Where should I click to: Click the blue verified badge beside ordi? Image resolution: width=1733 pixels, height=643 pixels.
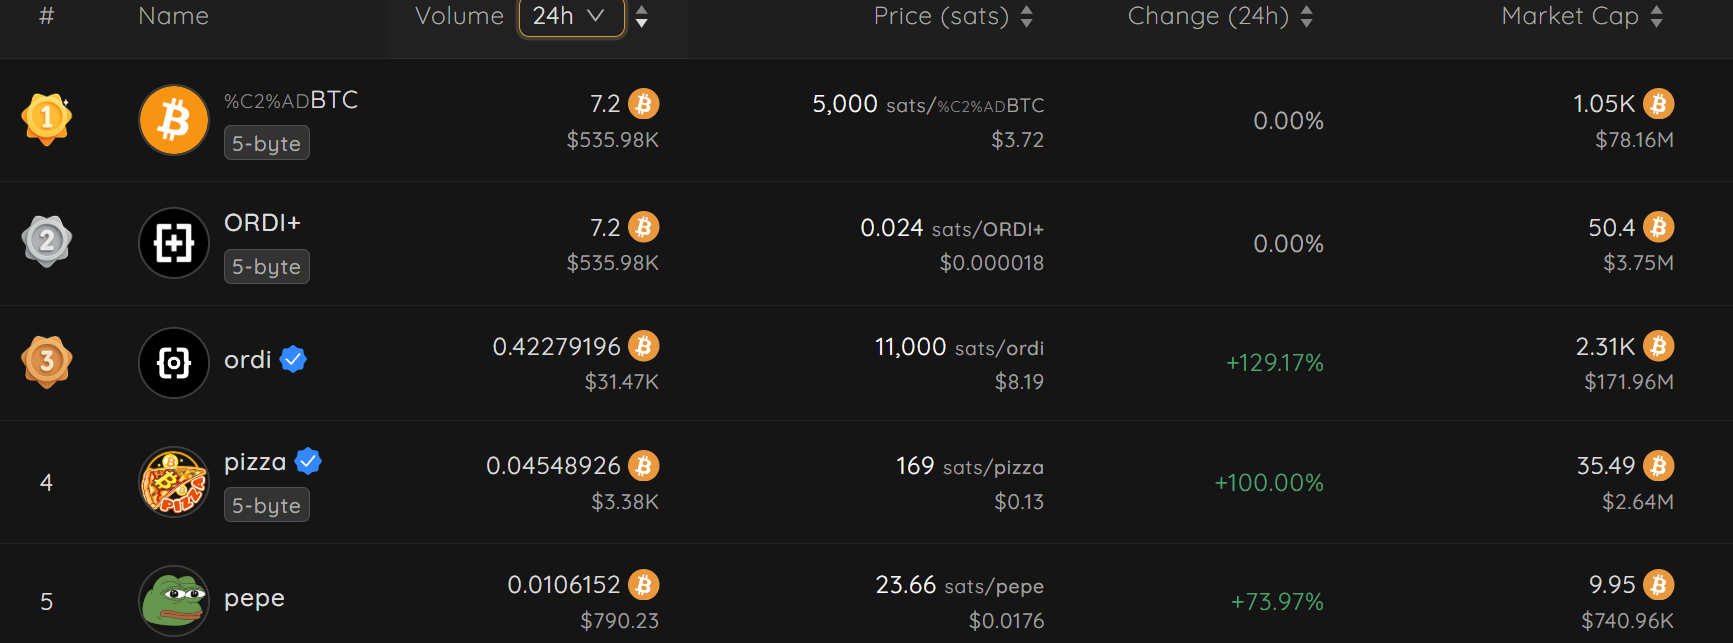click(x=293, y=359)
